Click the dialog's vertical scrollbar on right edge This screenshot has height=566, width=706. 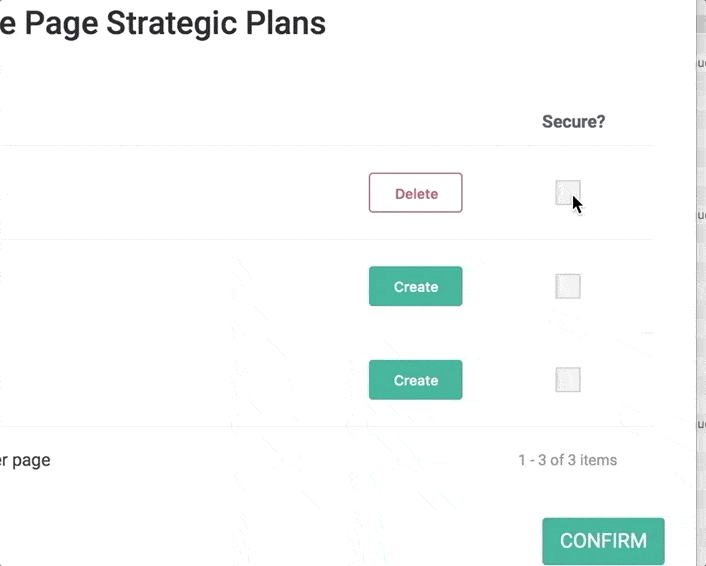pos(700,280)
